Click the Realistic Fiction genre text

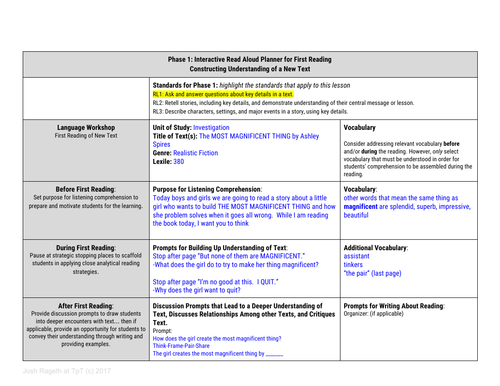click(196, 153)
